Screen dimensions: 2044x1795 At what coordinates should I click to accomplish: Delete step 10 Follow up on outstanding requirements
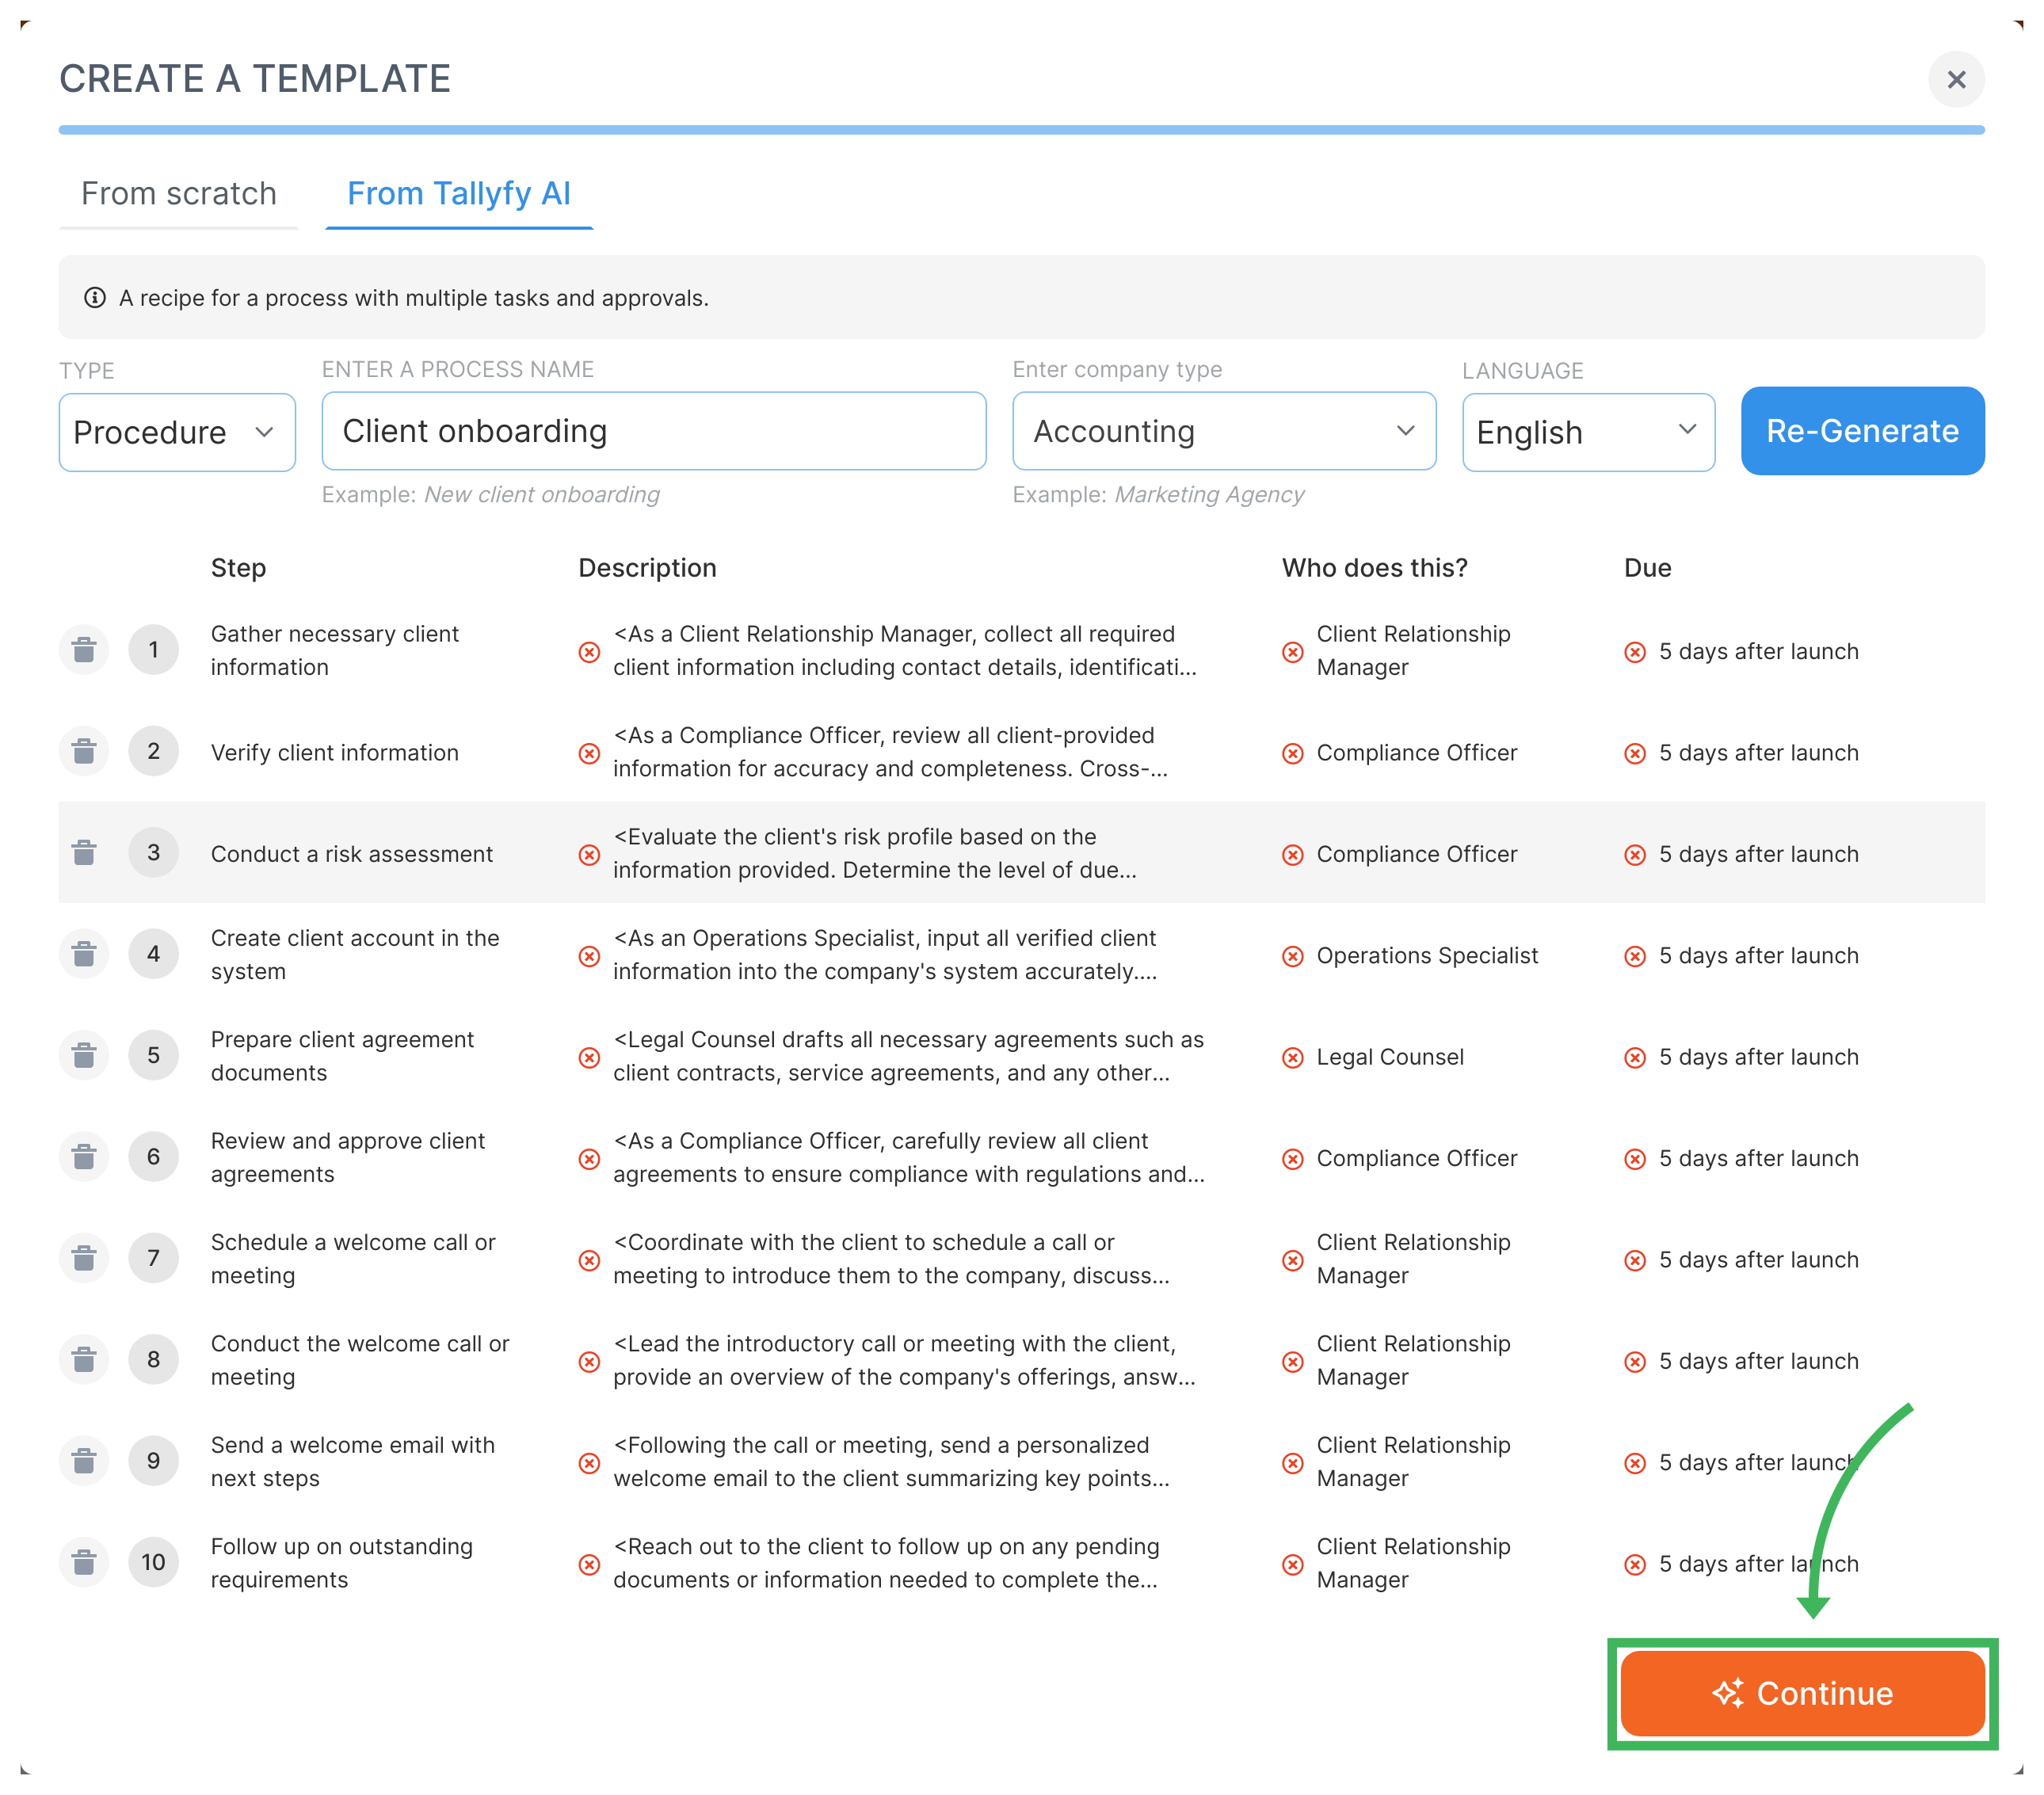[84, 1561]
